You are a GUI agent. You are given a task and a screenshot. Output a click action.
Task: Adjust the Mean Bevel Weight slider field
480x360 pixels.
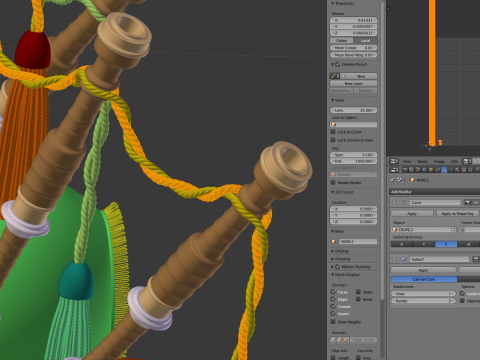pyautogui.click(x=354, y=55)
